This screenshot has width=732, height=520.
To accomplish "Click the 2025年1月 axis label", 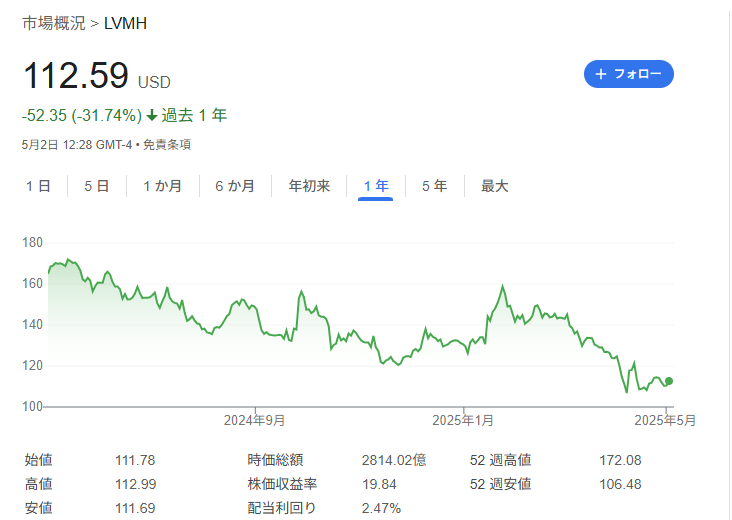I will [463, 421].
